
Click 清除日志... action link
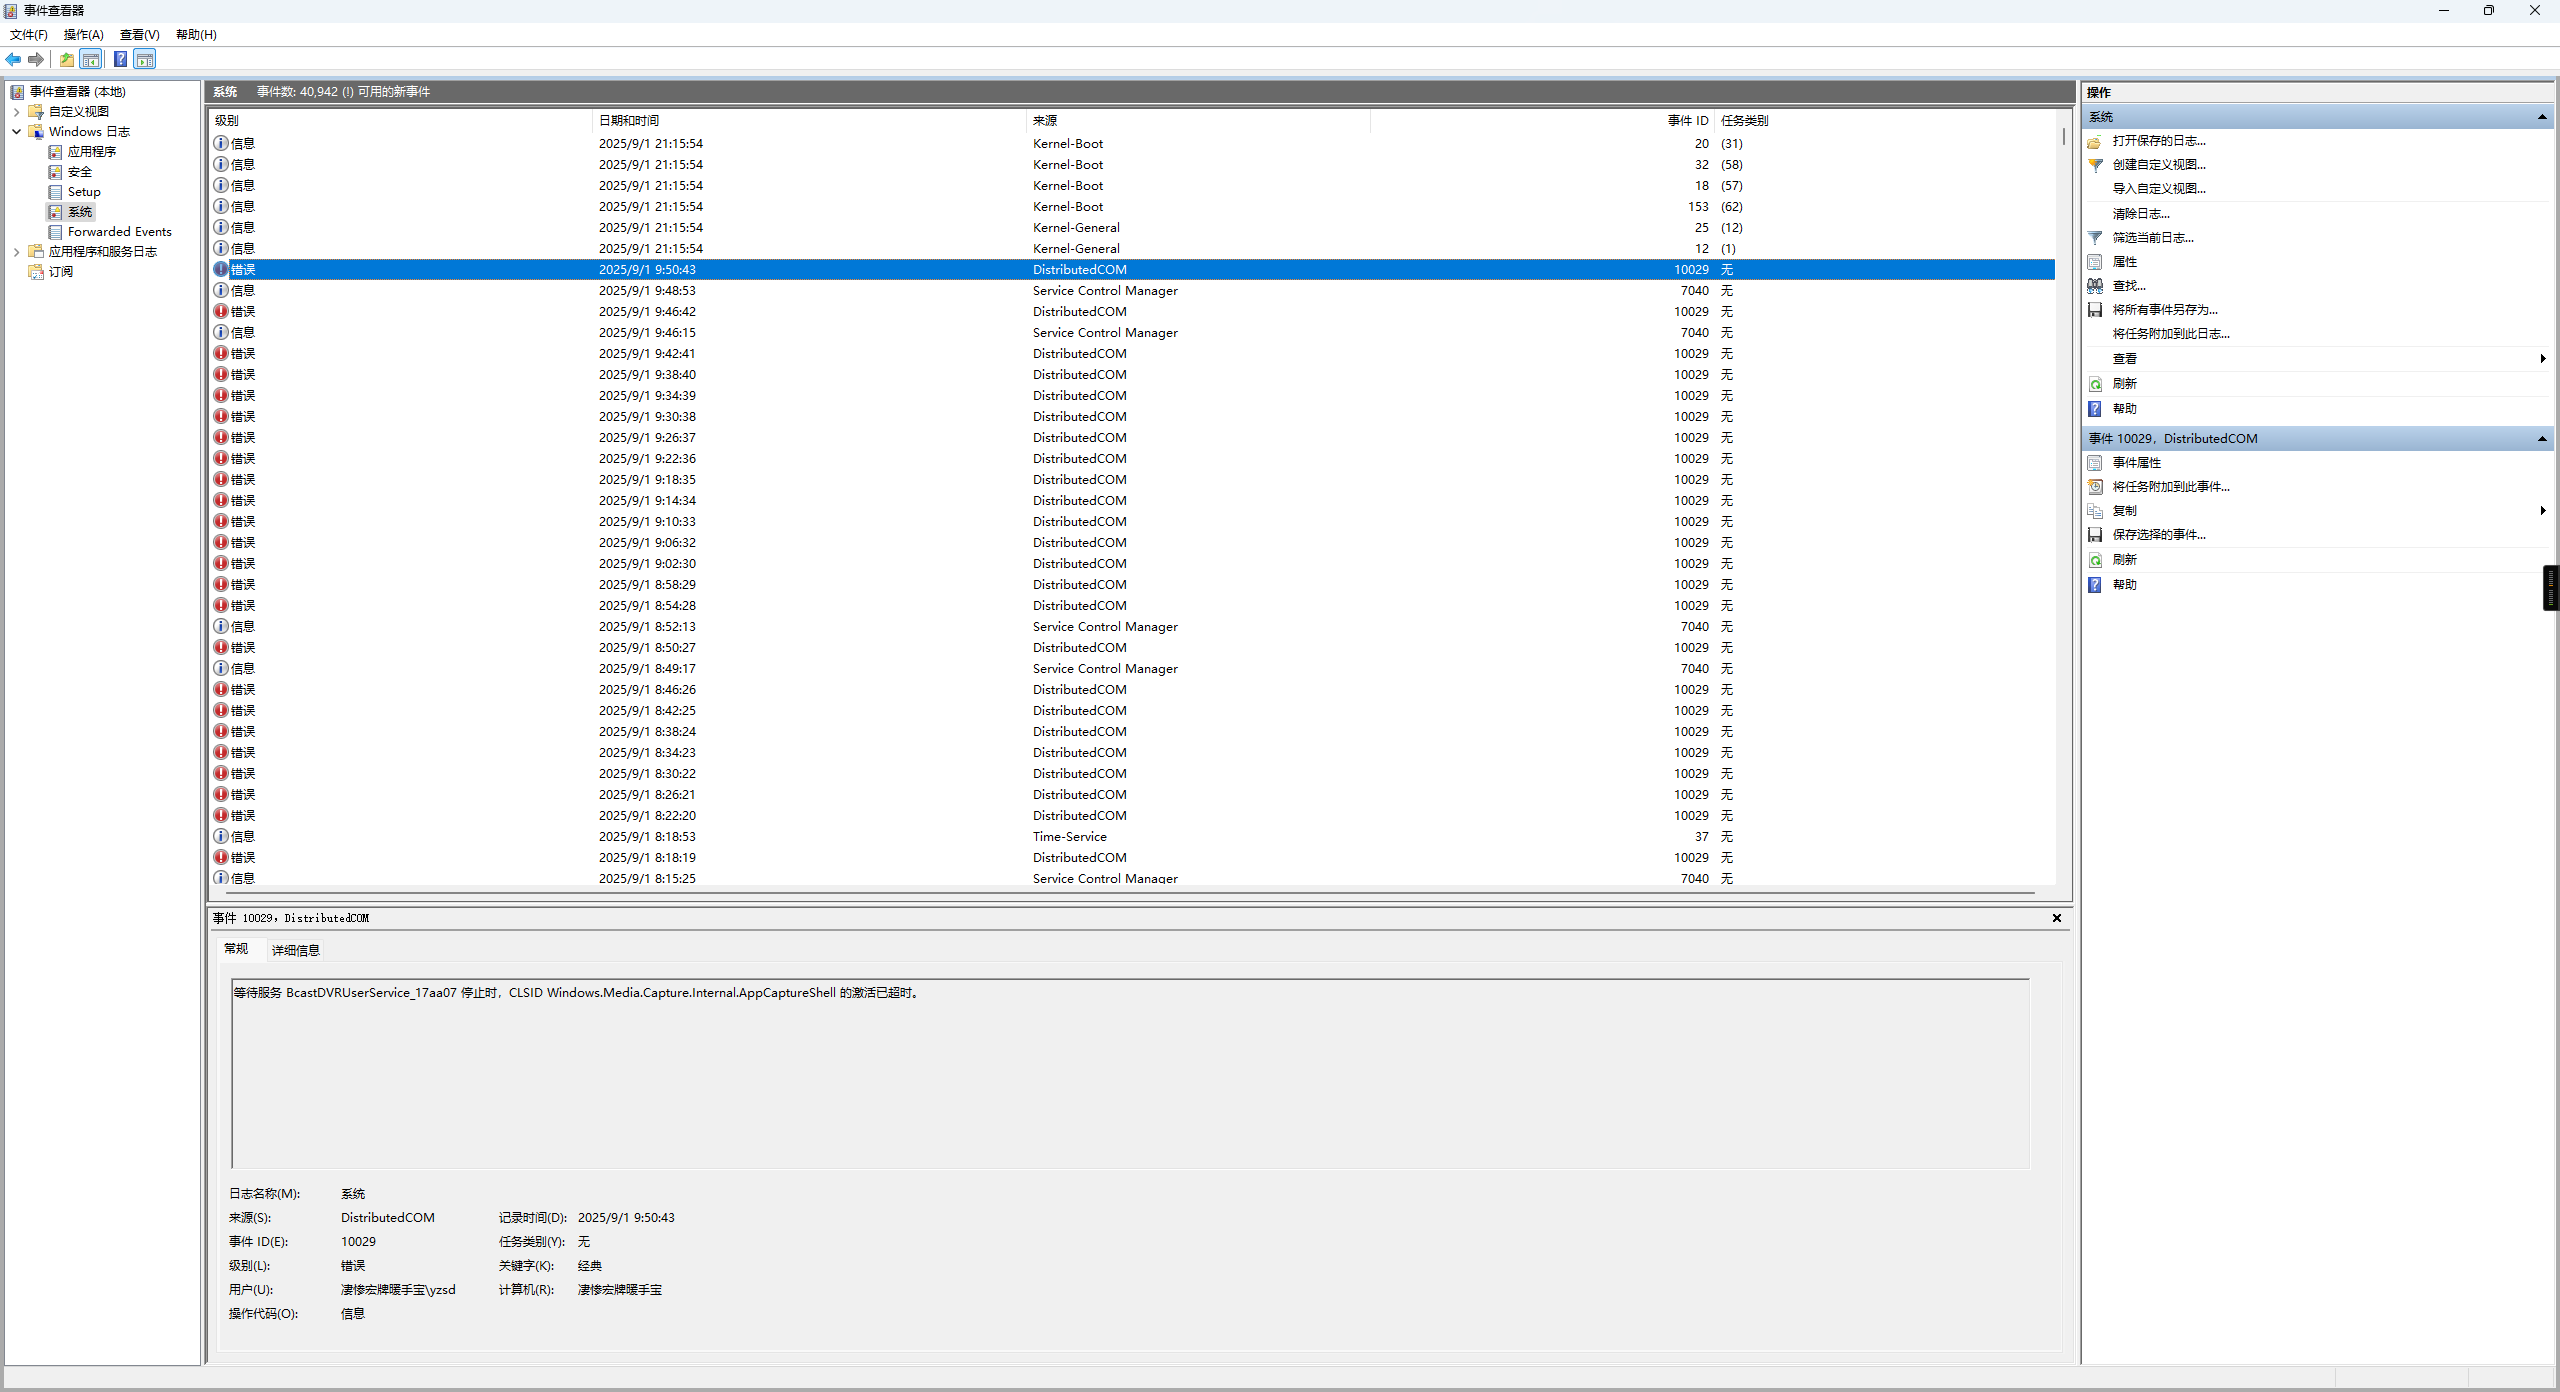[2140, 214]
